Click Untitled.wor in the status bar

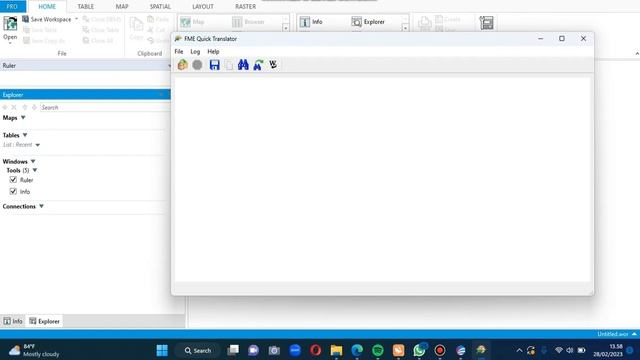(x=613, y=334)
